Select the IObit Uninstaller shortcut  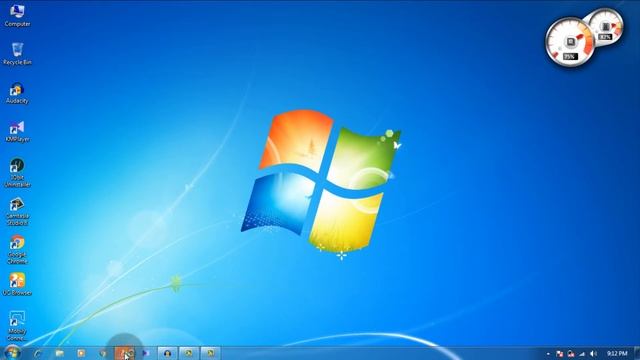tap(17, 172)
